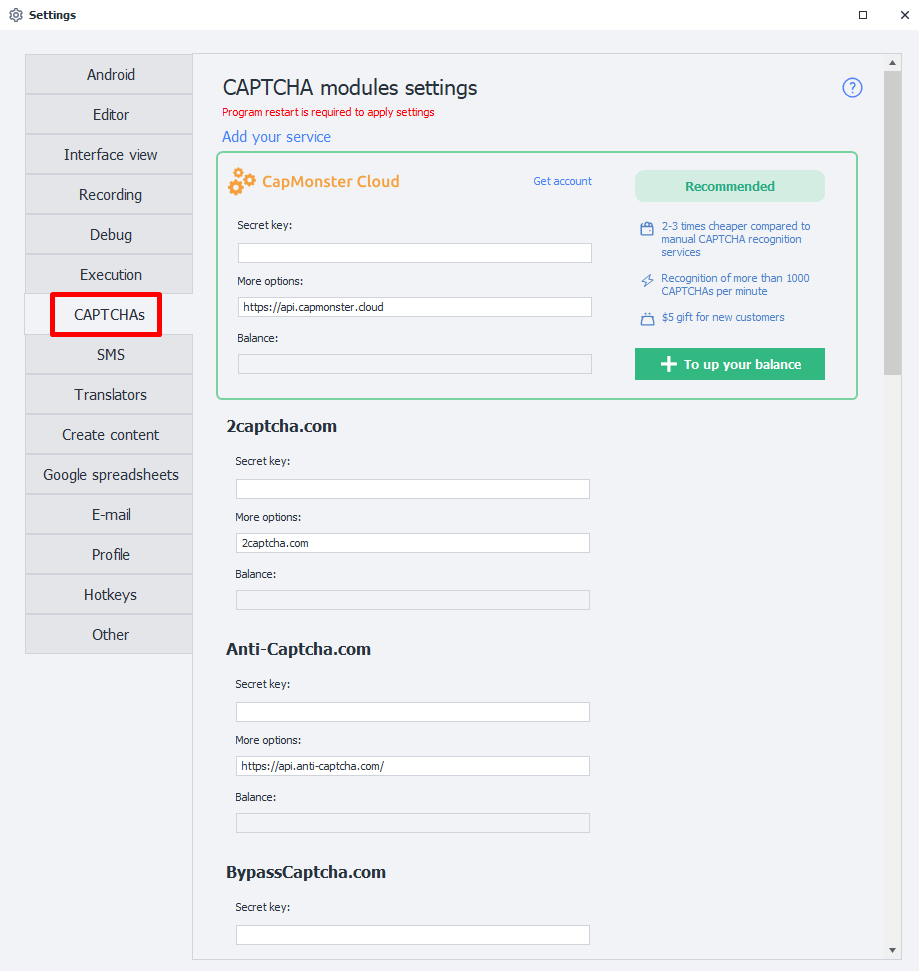This screenshot has width=919, height=971.
Task: Click the cheaper pricing bag icon
Action: [646, 228]
